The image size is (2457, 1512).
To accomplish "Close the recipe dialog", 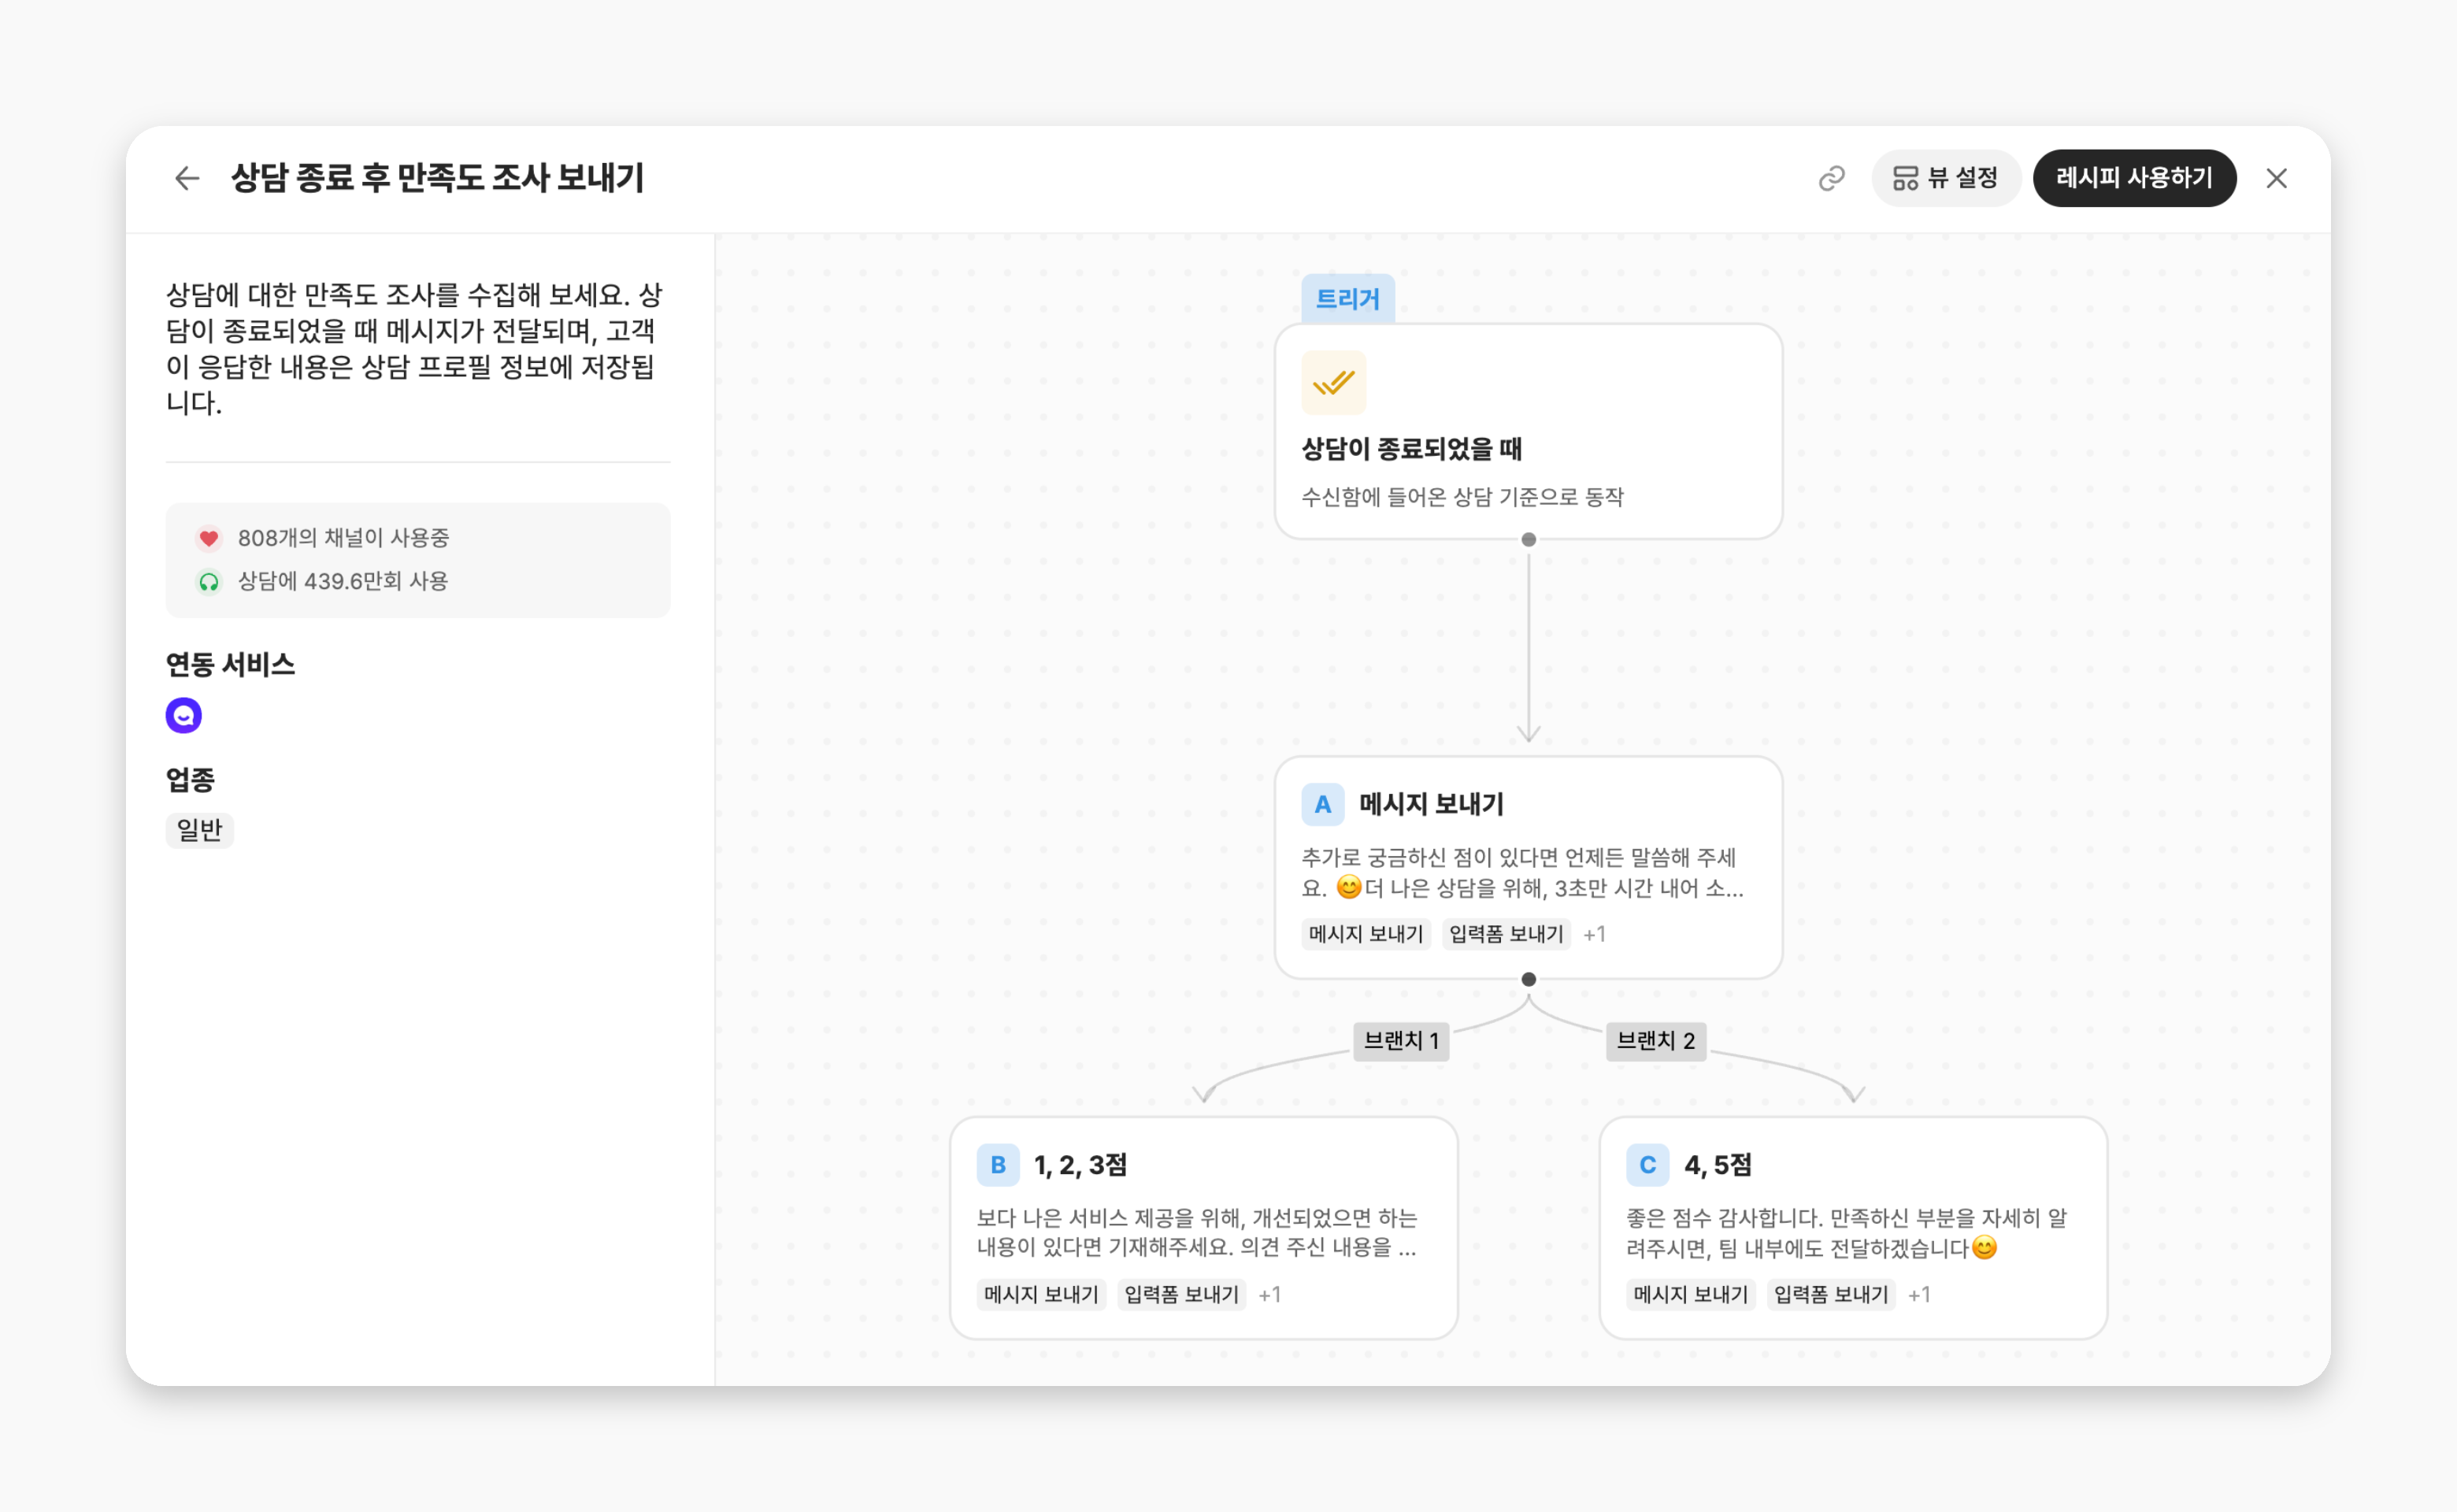I will pos(2276,178).
